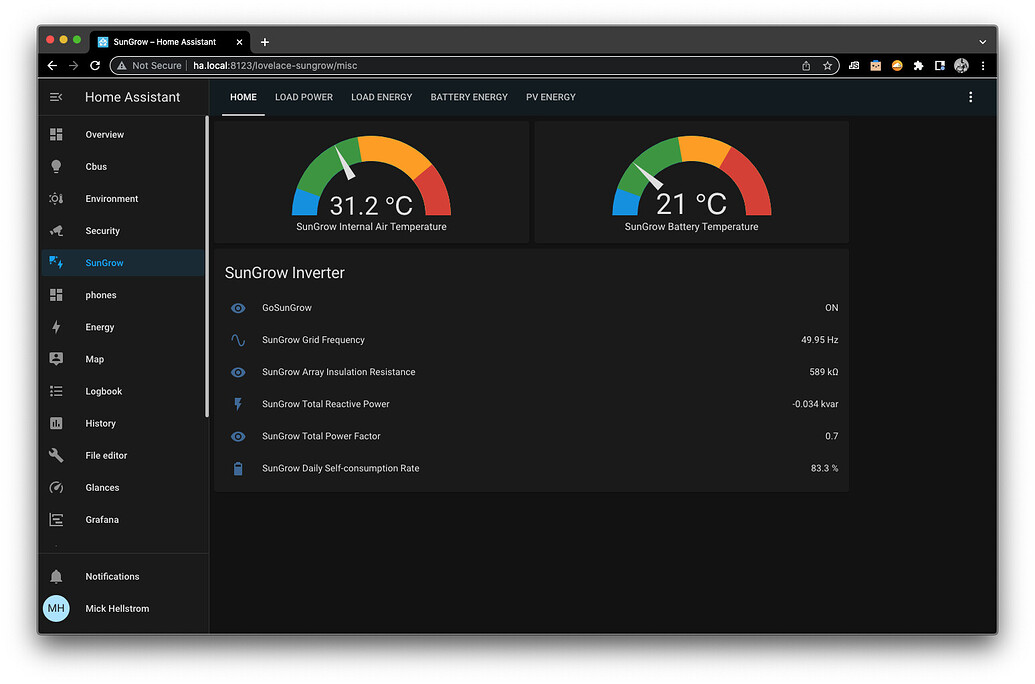The image size is (1035, 684).
Task: Open Glances using its gauge icon
Action: click(x=57, y=487)
